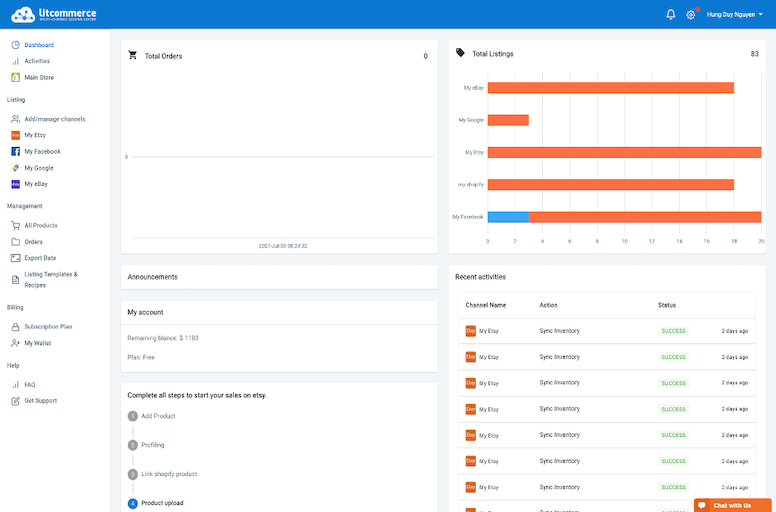Click the Activities bar-chart icon
Image resolution: width=776 pixels, height=512 pixels.
(15, 61)
